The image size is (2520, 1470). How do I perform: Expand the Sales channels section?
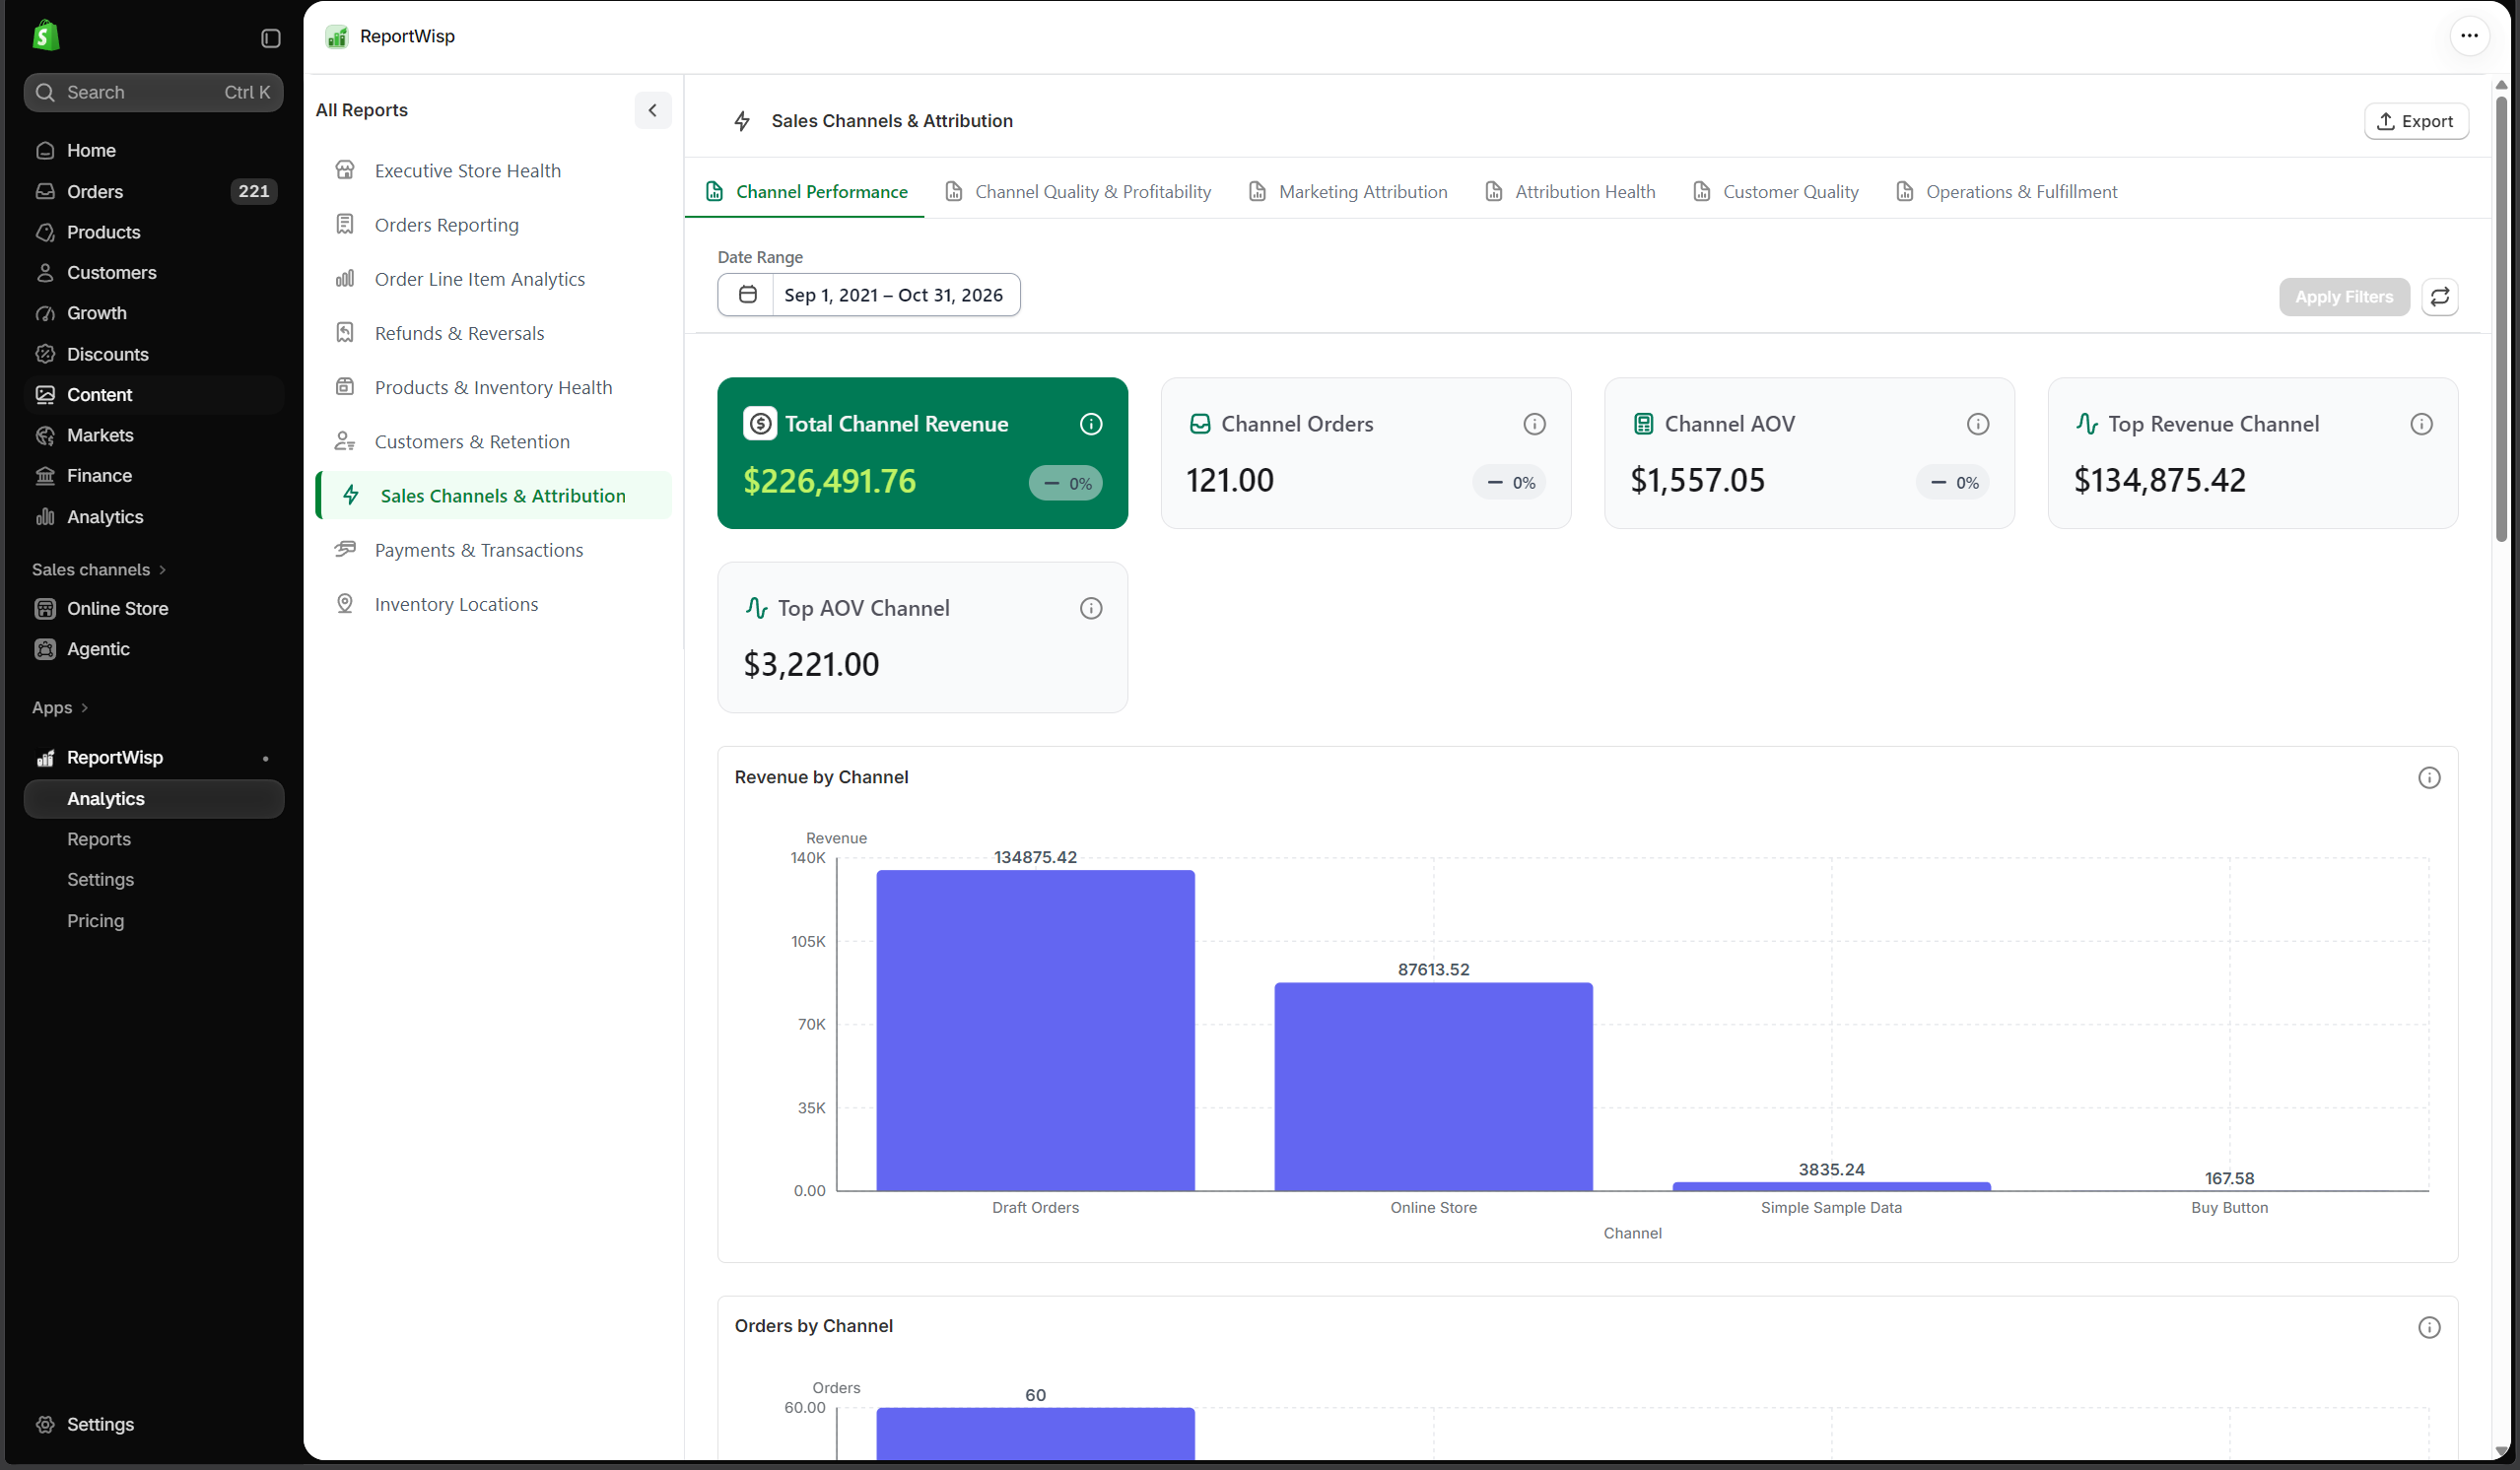[99, 569]
